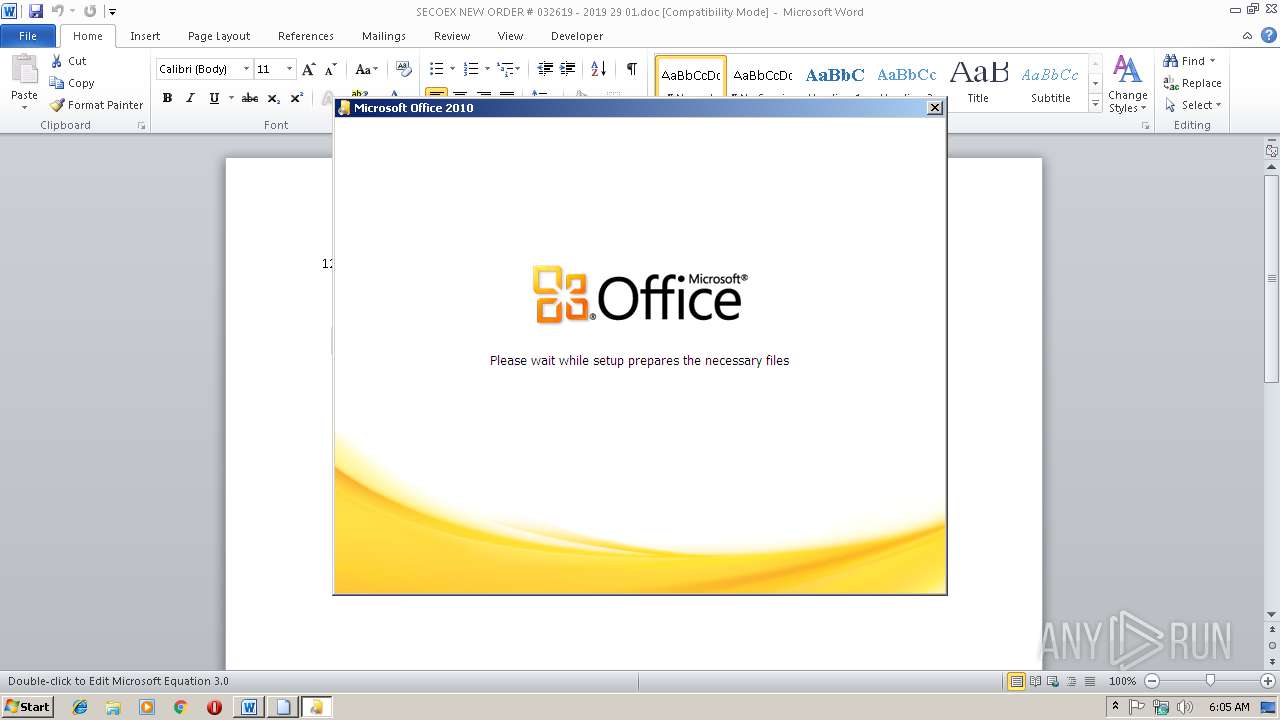Save the document from Quick Access toolbar
The height and width of the screenshot is (720, 1280).
point(36,11)
